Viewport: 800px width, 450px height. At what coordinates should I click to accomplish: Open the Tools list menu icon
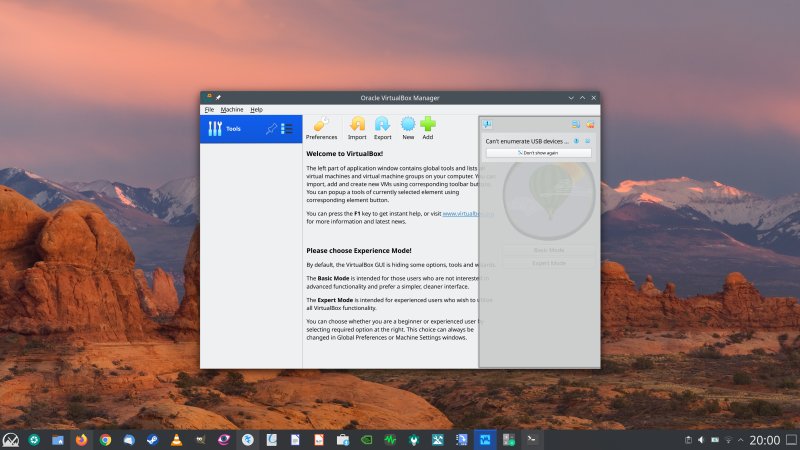(287, 129)
